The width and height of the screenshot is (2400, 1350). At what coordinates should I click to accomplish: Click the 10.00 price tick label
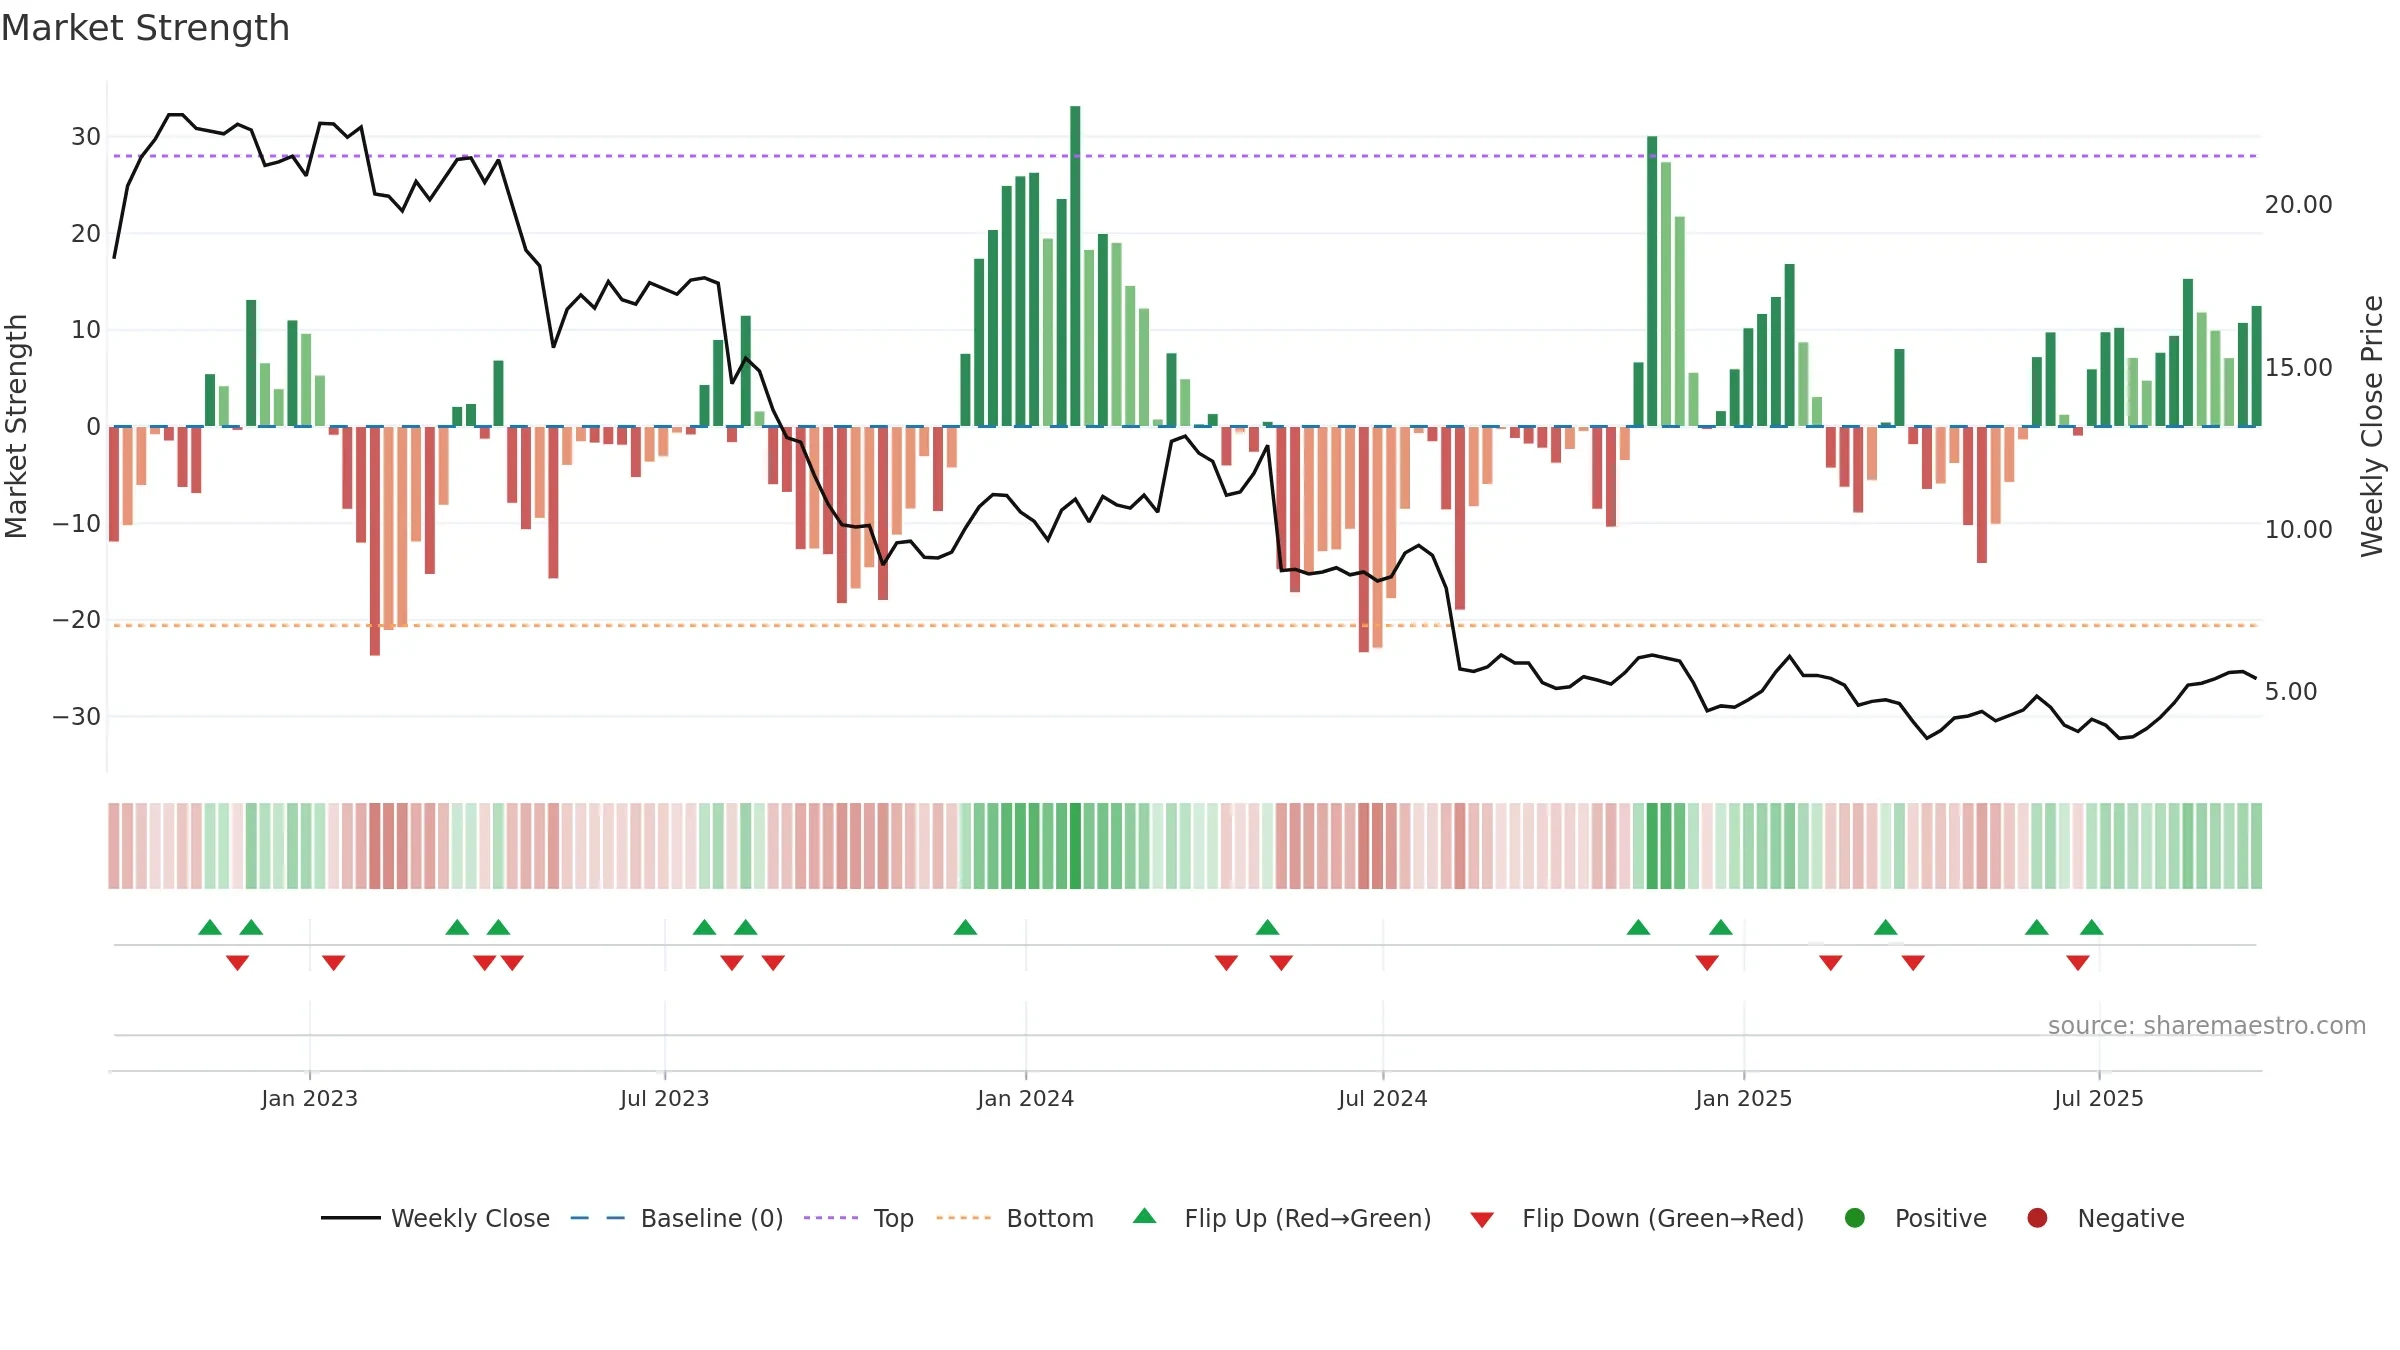coord(2298,529)
